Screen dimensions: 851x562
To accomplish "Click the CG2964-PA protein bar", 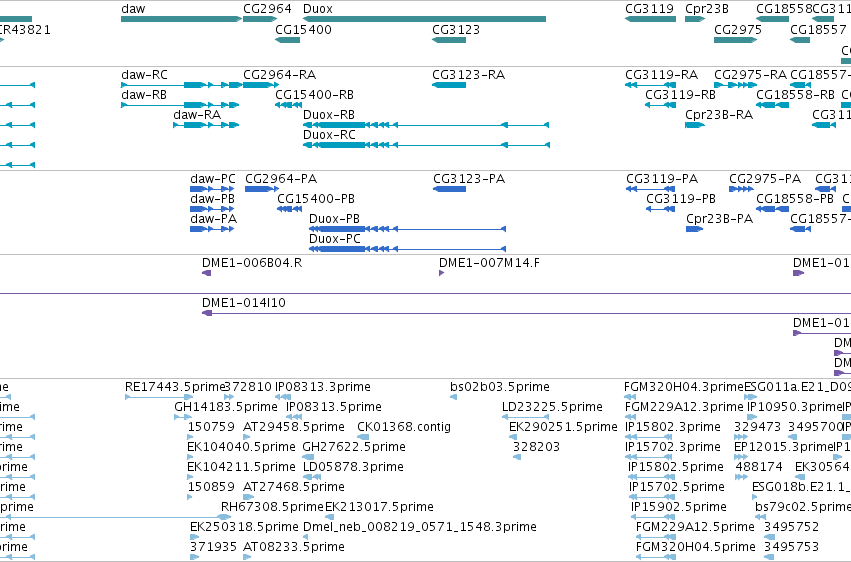I will click(262, 189).
